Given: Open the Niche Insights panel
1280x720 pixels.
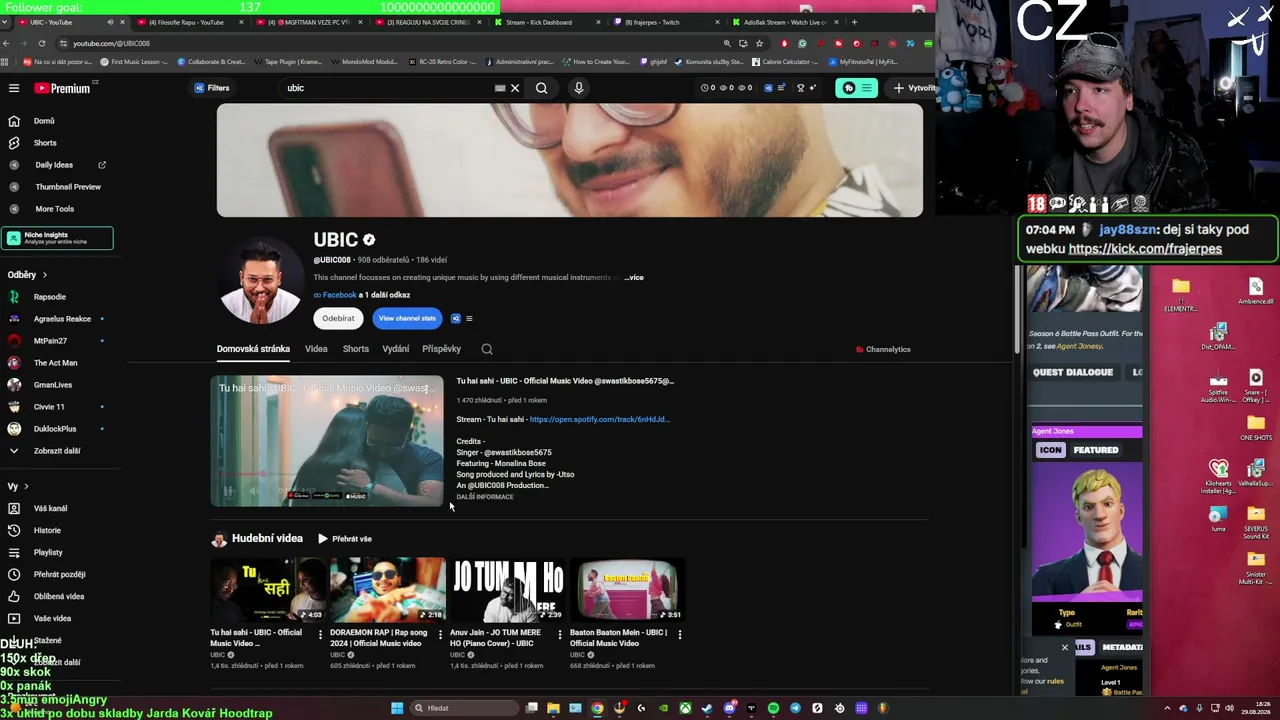Looking at the screenshot, I should click(58, 238).
